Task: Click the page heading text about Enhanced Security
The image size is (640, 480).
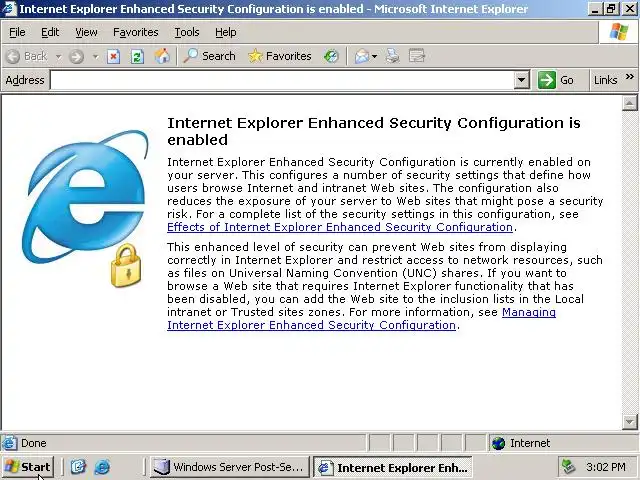Action: pos(374,131)
